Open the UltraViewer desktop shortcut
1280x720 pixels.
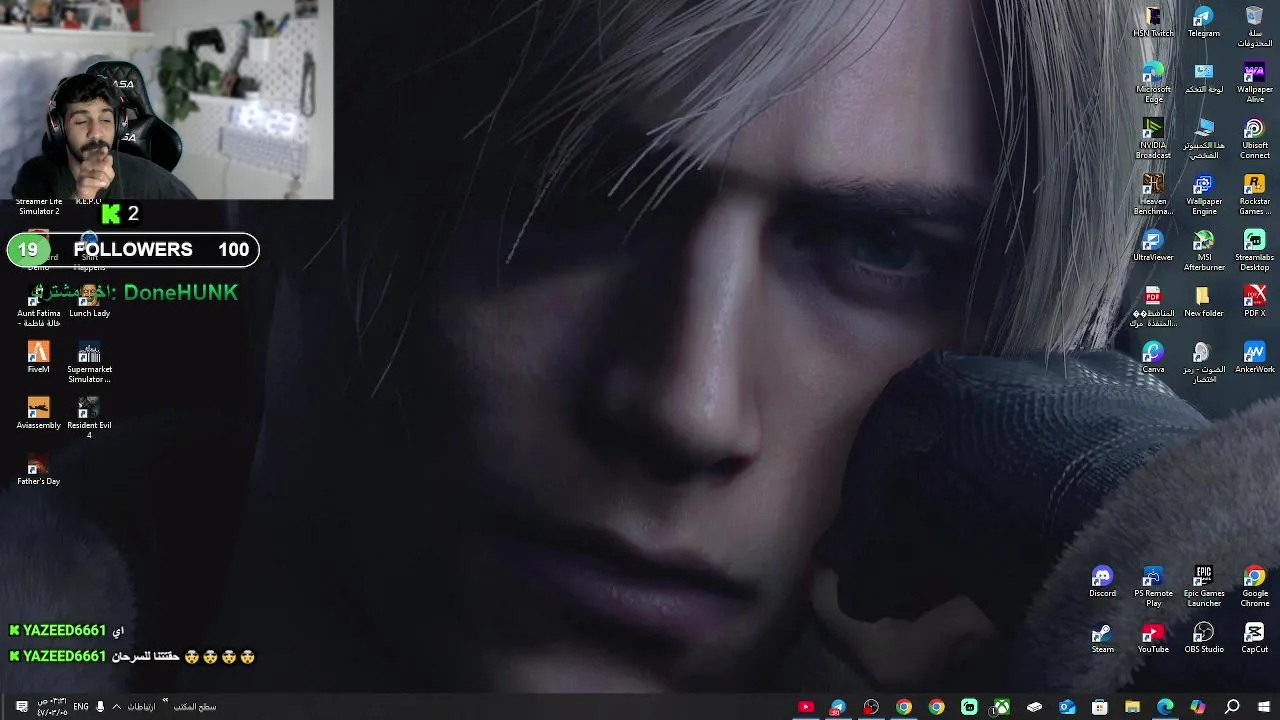pos(1153,246)
